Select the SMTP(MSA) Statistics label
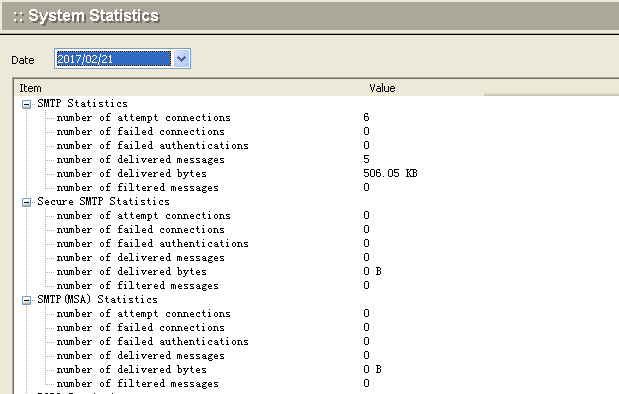Image resolution: width=619 pixels, height=394 pixels. (98, 299)
